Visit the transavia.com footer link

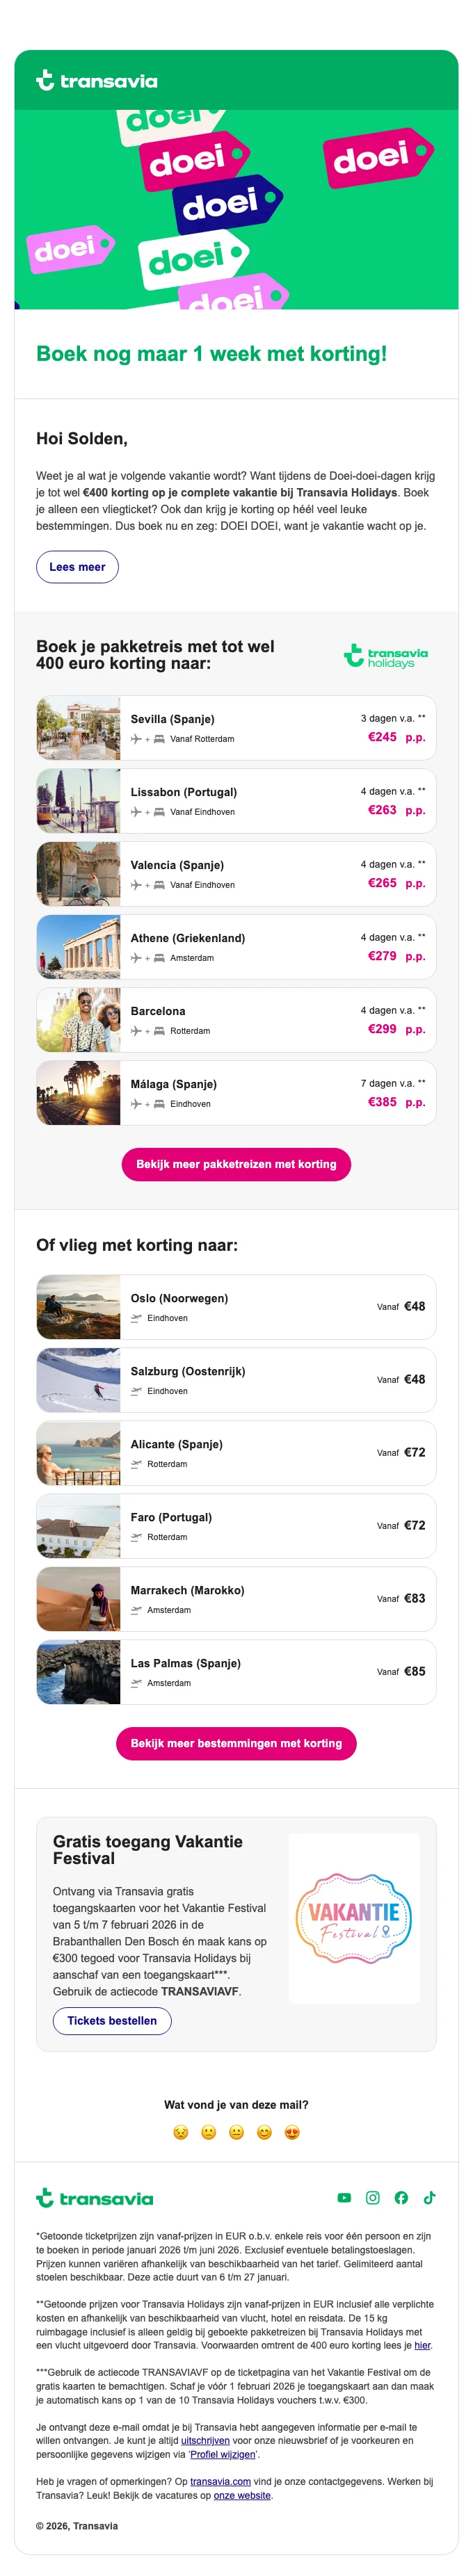pyautogui.click(x=220, y=2481)
